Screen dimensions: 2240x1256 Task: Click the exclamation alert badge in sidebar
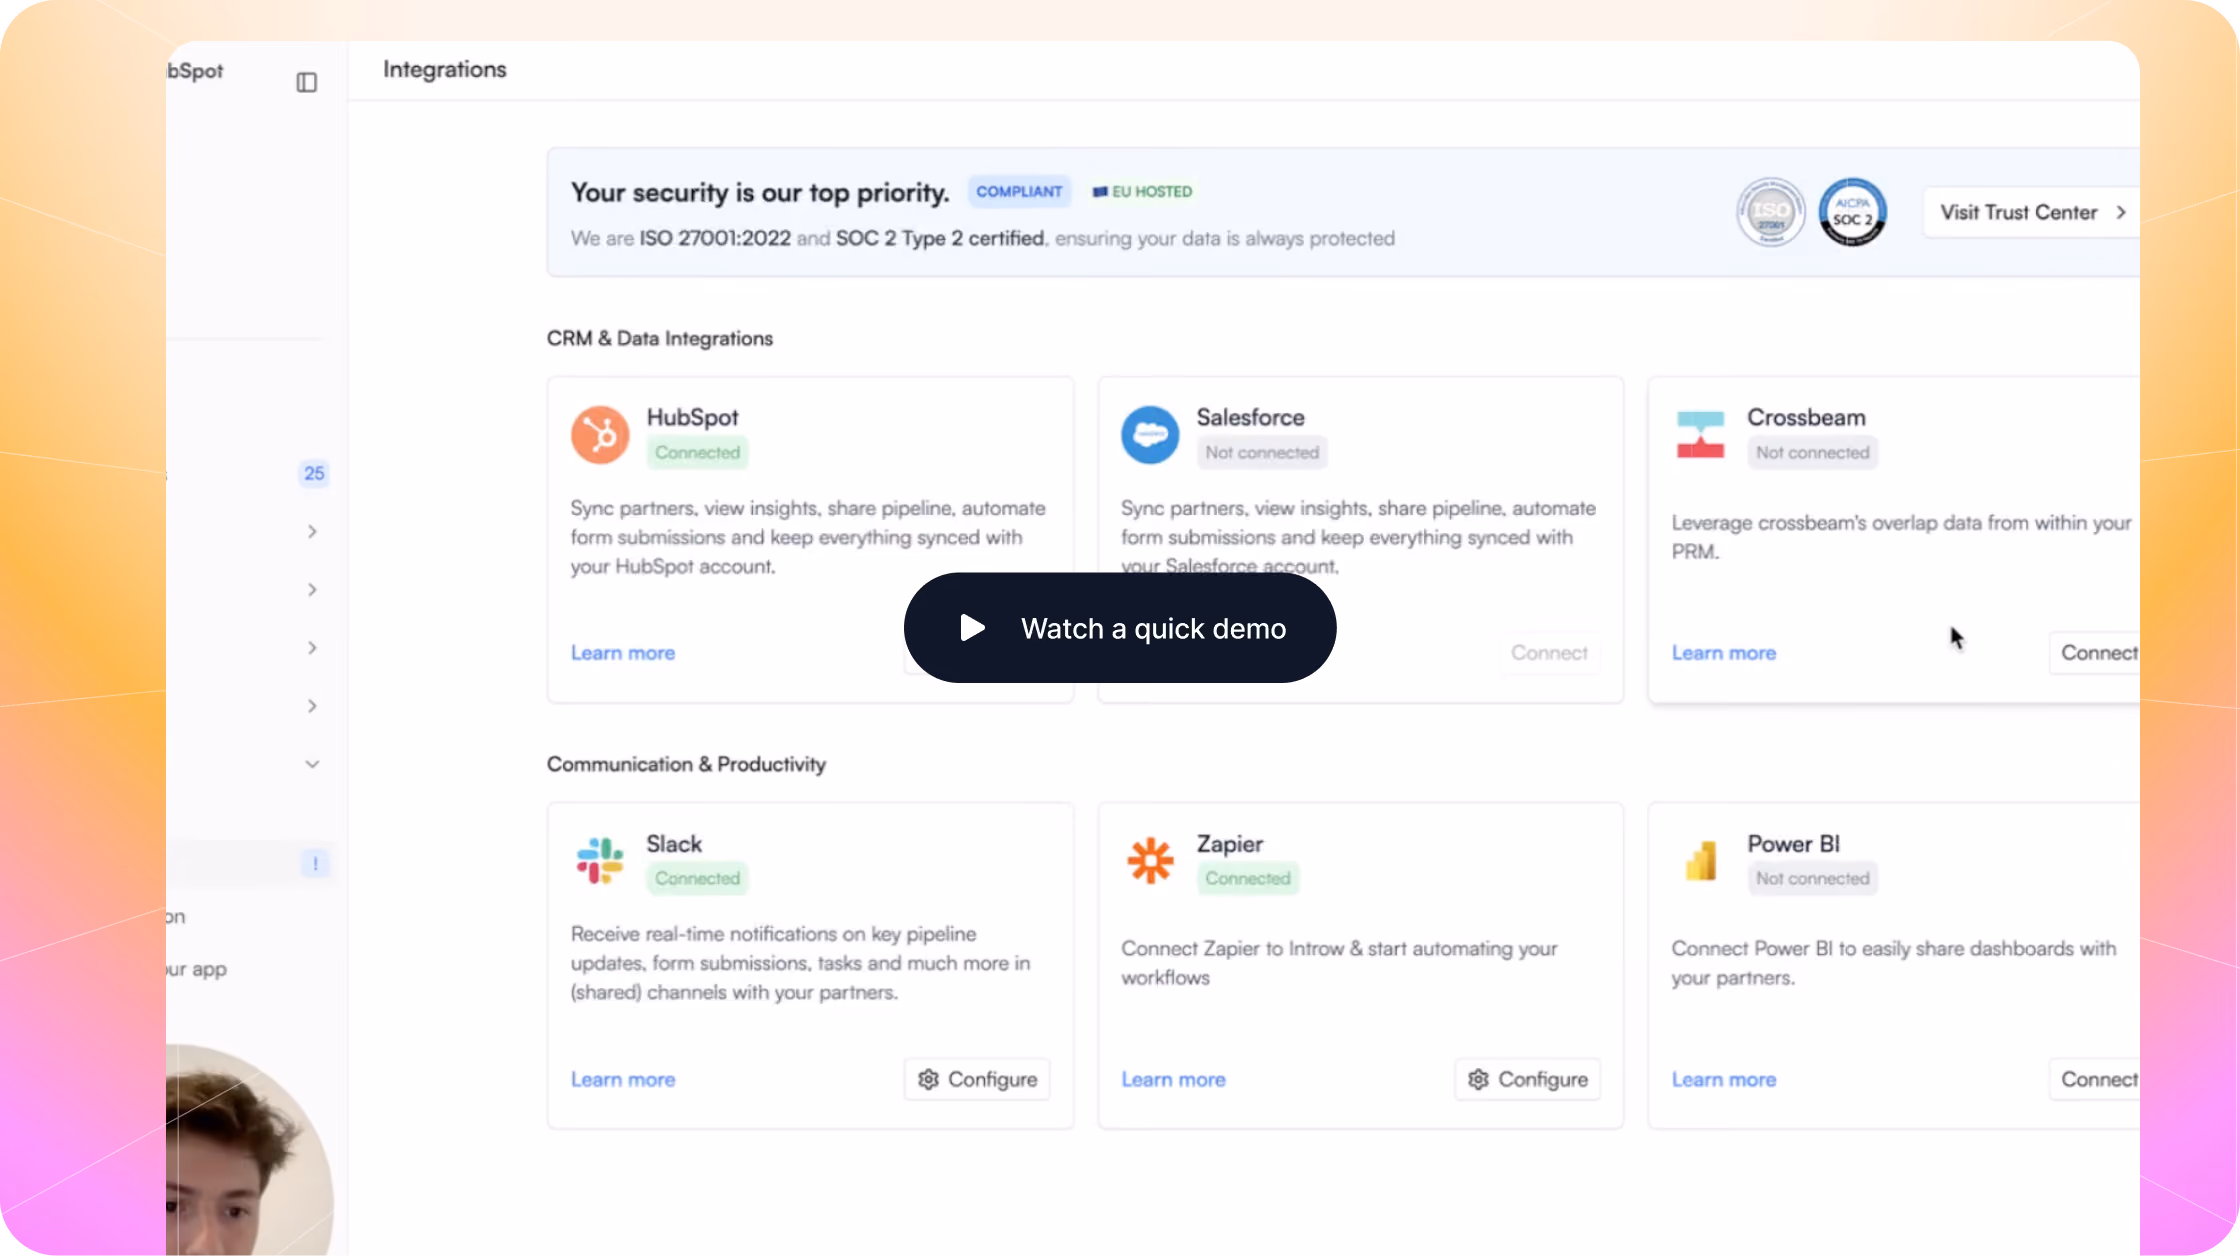coord(315,863)
